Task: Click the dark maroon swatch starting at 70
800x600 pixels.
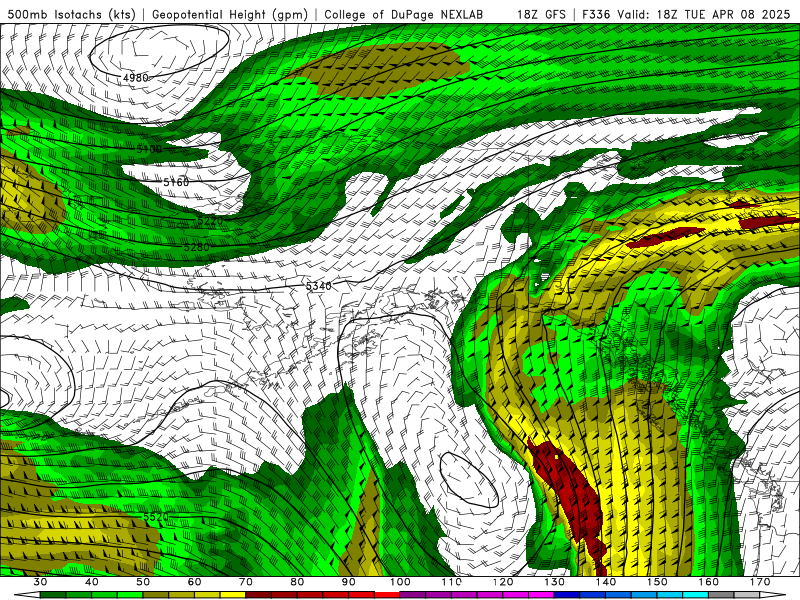Action: 259,595
